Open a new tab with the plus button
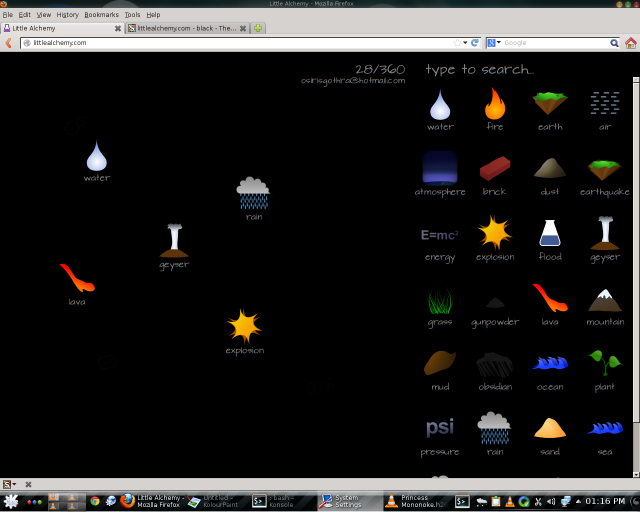 (259, 29)
